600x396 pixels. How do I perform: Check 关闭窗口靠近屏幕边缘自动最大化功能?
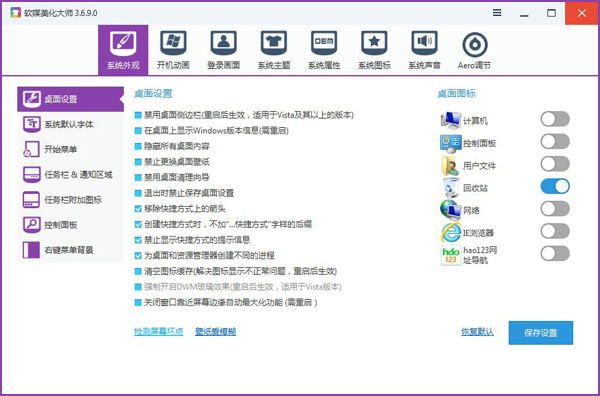[138, 303]
